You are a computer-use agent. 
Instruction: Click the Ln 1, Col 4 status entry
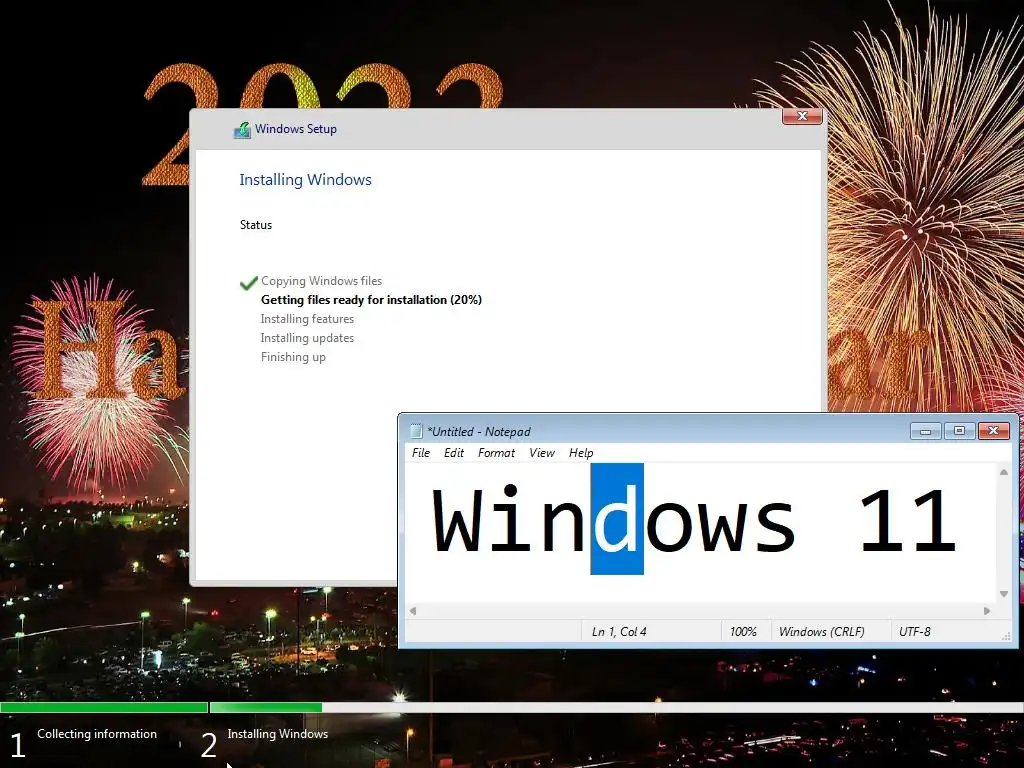[x=619, y=632]
